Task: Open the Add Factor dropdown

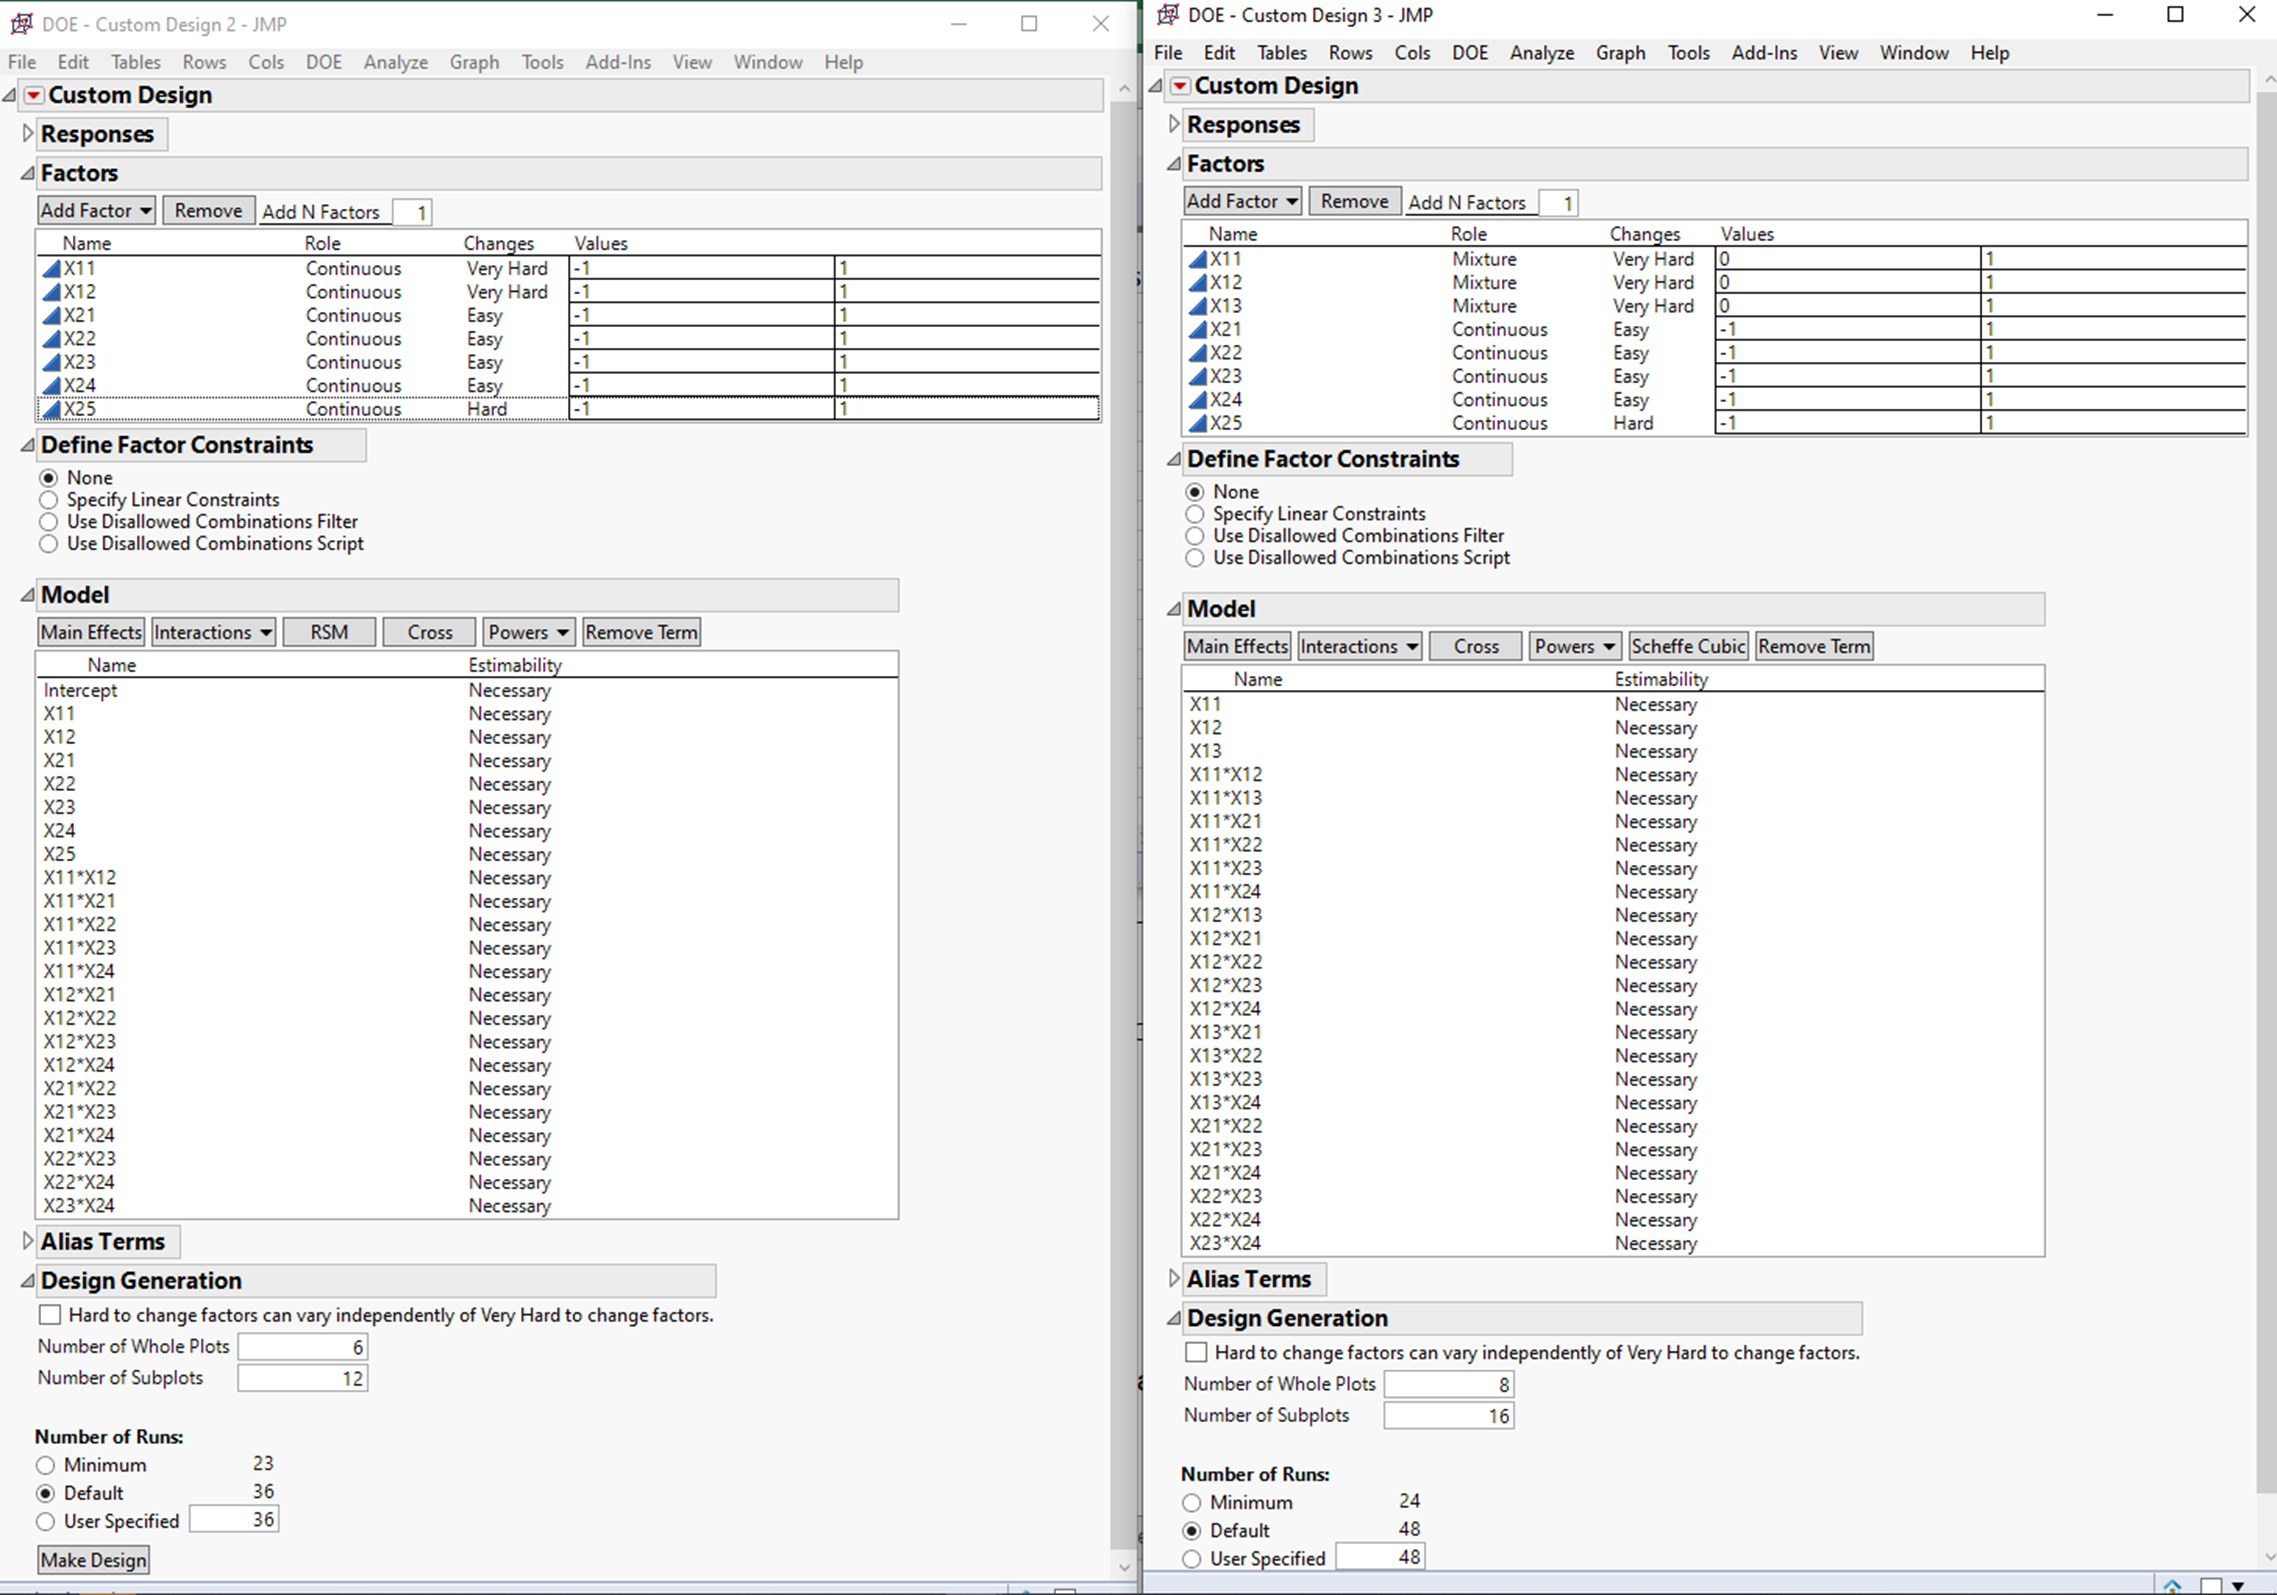Action: point(95,210)
